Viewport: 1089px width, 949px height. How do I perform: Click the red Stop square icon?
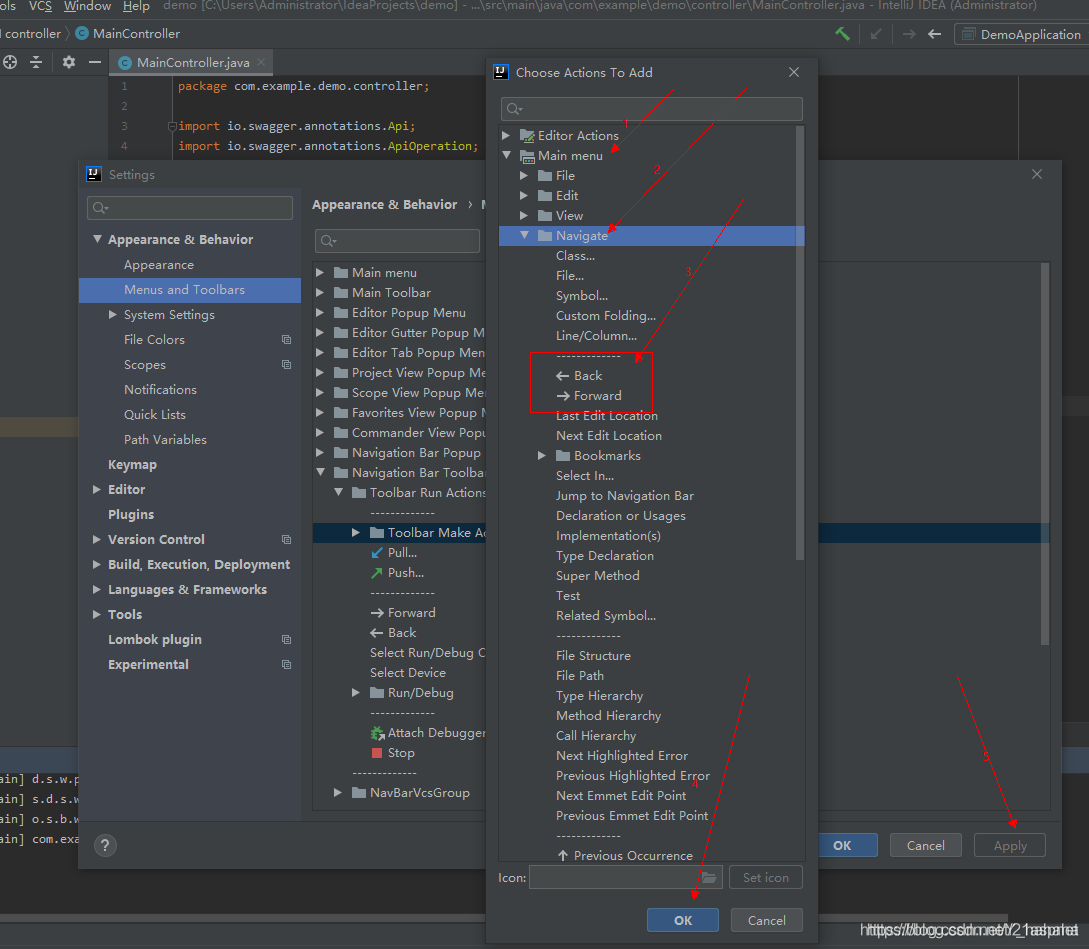pos(377,753)
